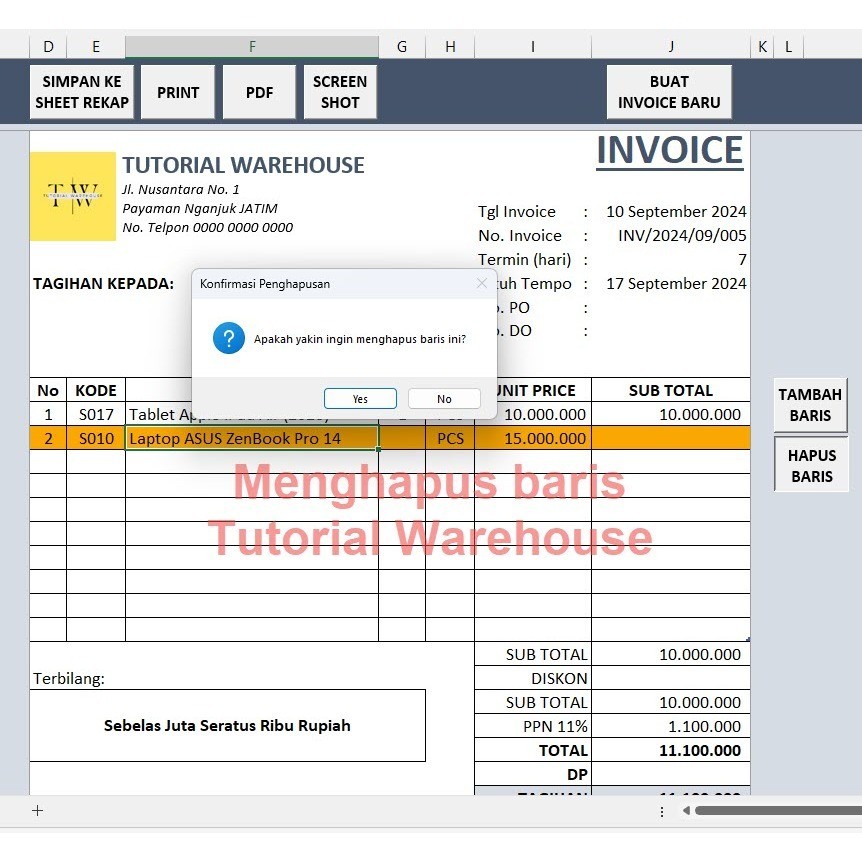Select the 'TUTORIAL WAREHOUSE' company title
The height and width of the screenshot is (862, 862).
point(243,165)
